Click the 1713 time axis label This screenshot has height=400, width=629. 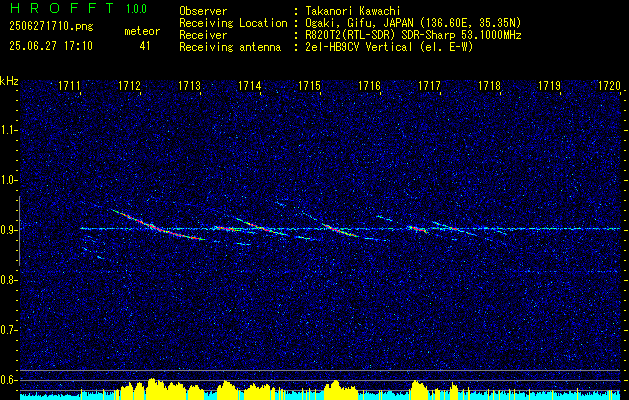[189, 85]
